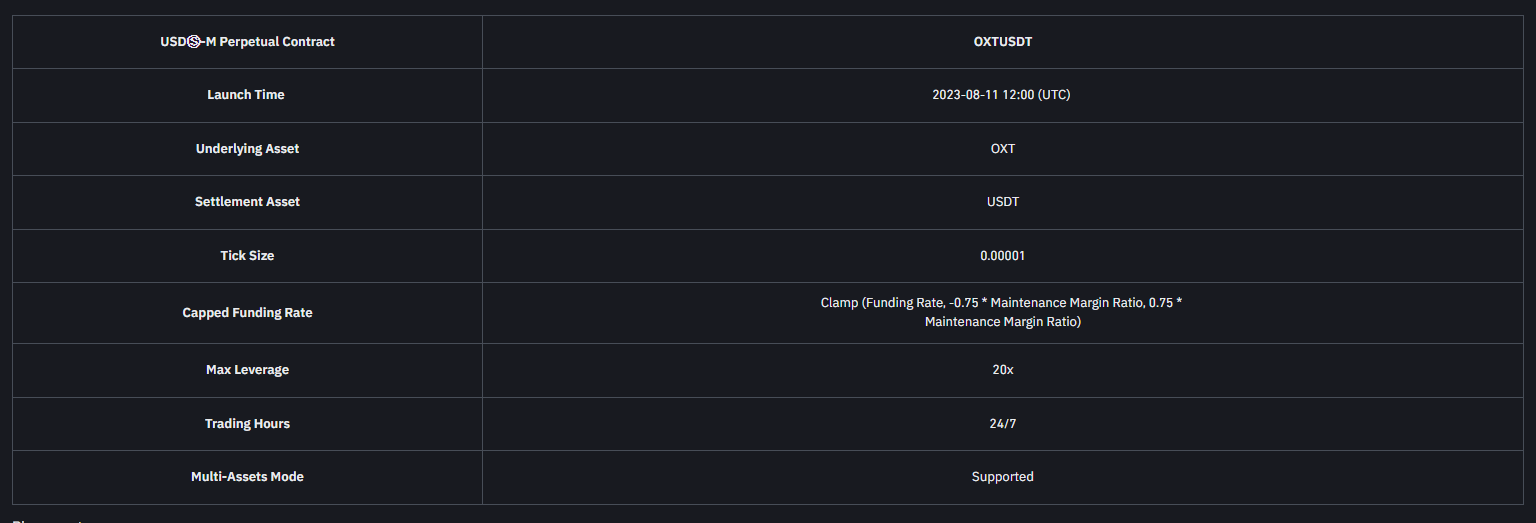Click the Trading Hours row label
1536x523 pixels.
[247, 424]
